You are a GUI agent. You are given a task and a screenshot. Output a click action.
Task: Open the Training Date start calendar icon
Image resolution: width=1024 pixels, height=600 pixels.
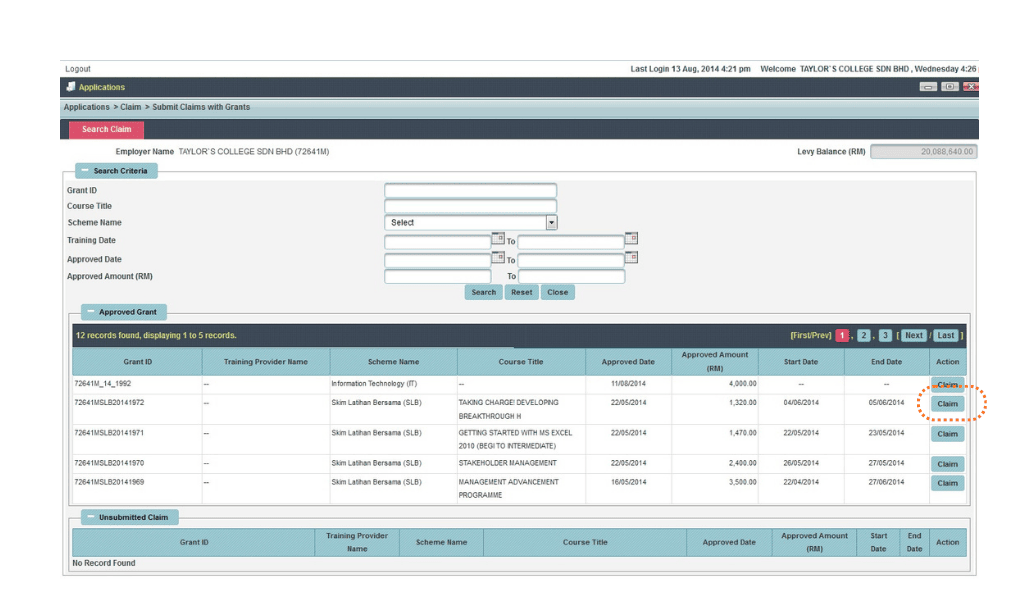[498, 238]
